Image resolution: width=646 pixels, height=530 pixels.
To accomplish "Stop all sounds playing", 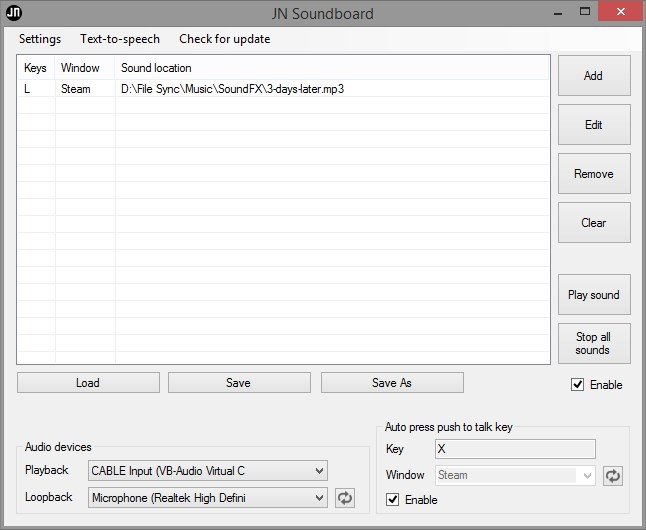I will point(593,343).
